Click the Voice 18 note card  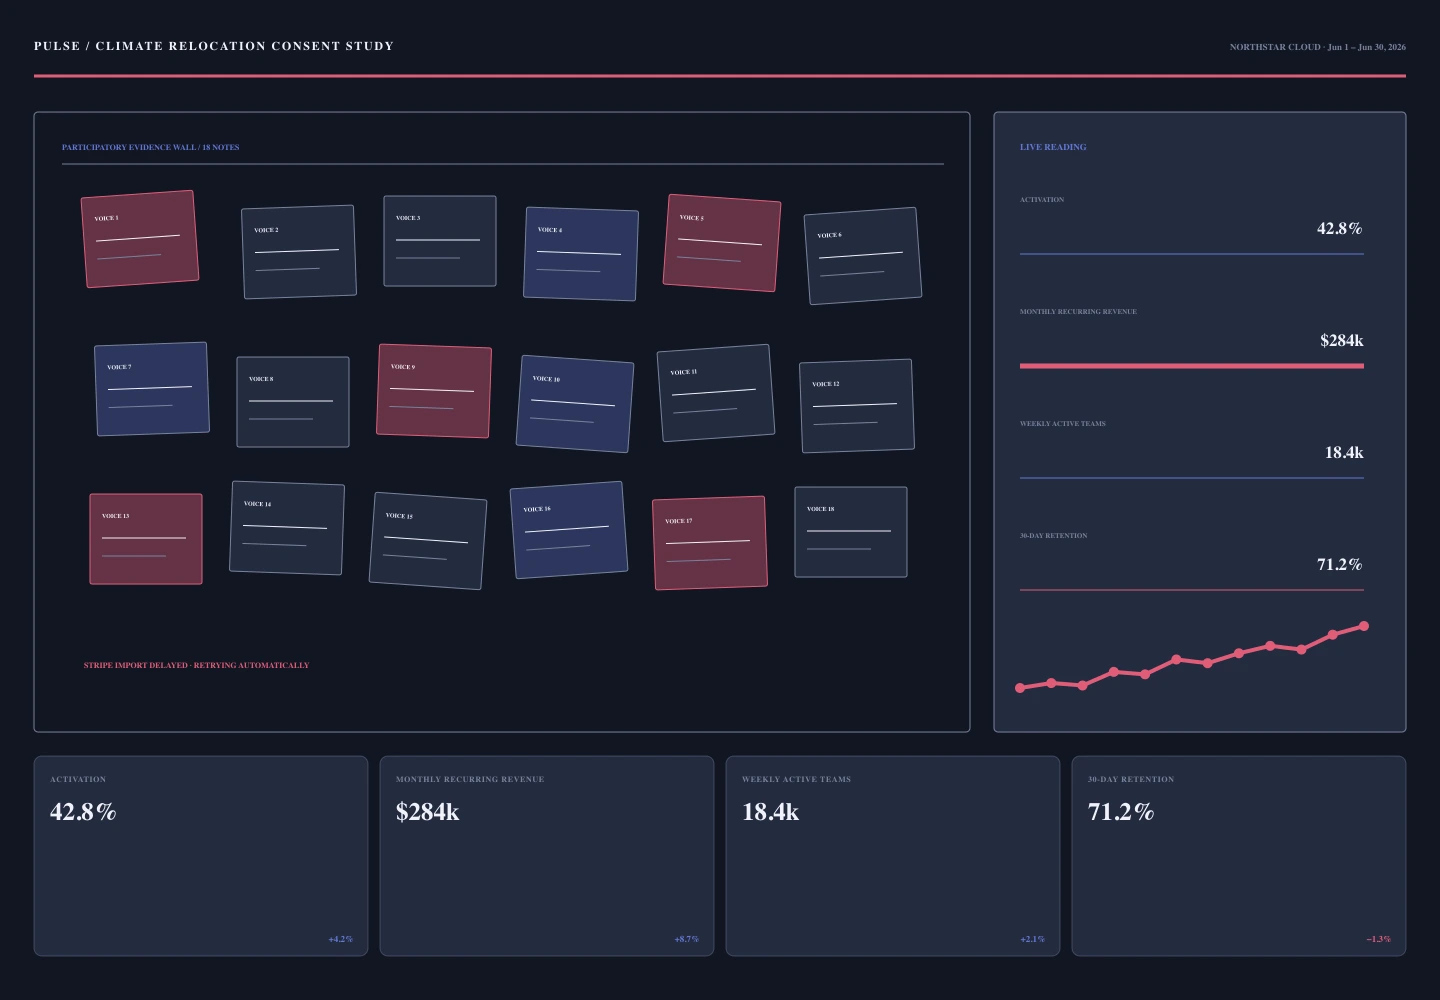(x=851, y=532)
